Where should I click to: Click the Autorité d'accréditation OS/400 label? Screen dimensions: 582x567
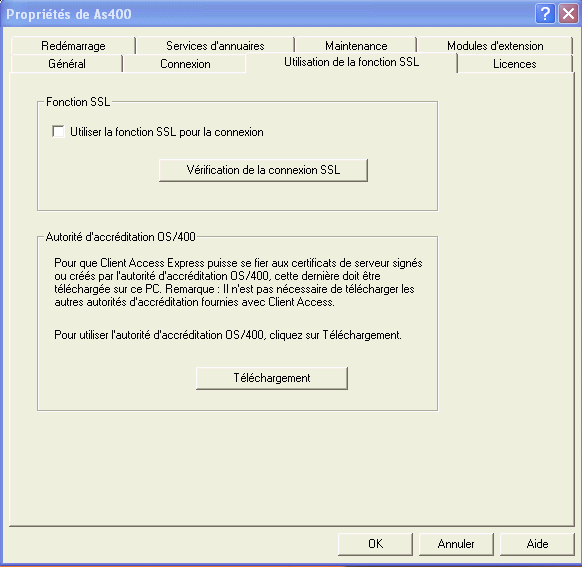(x=120, y=237)
